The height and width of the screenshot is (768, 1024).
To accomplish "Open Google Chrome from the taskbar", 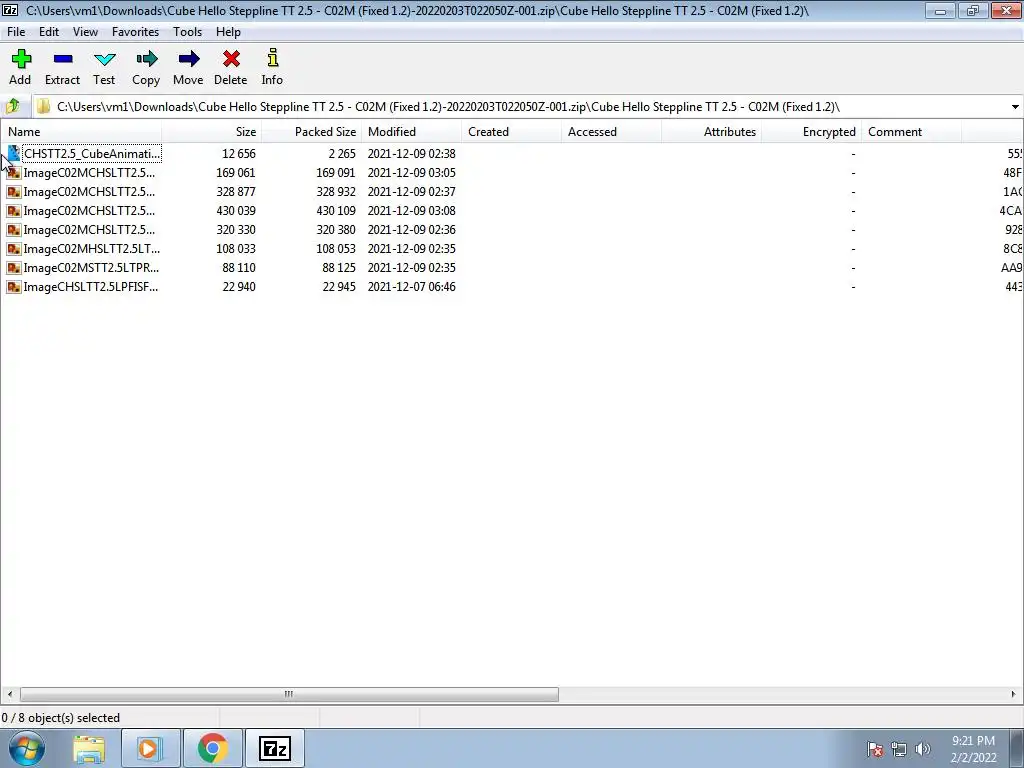I will (212, 748).
